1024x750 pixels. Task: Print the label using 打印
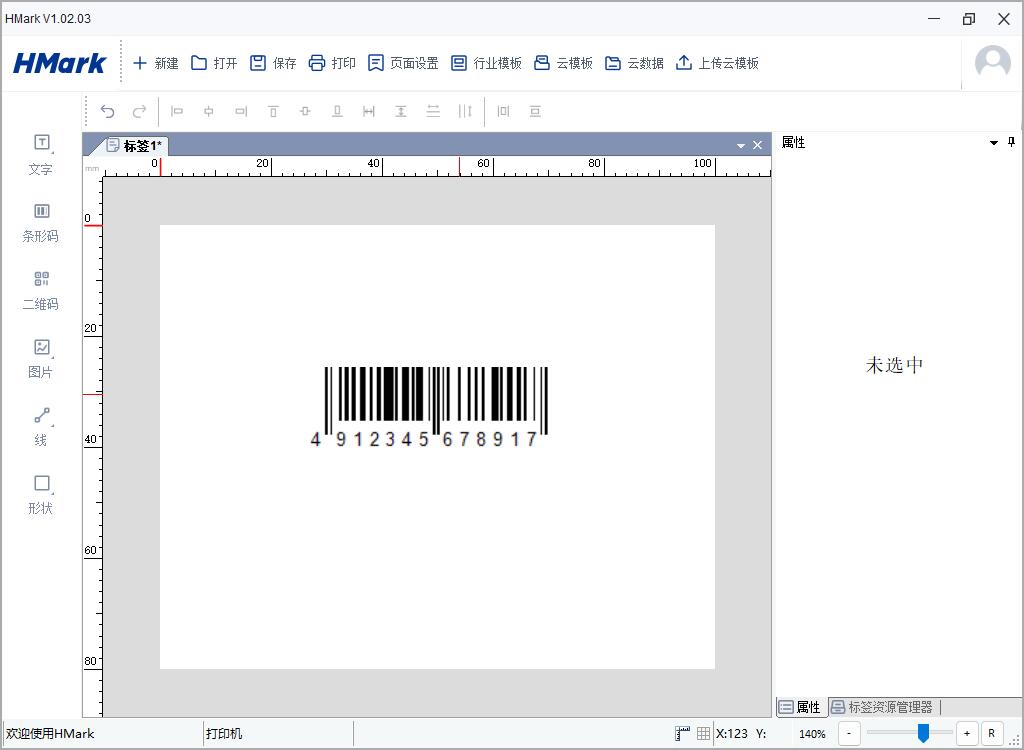332,63
